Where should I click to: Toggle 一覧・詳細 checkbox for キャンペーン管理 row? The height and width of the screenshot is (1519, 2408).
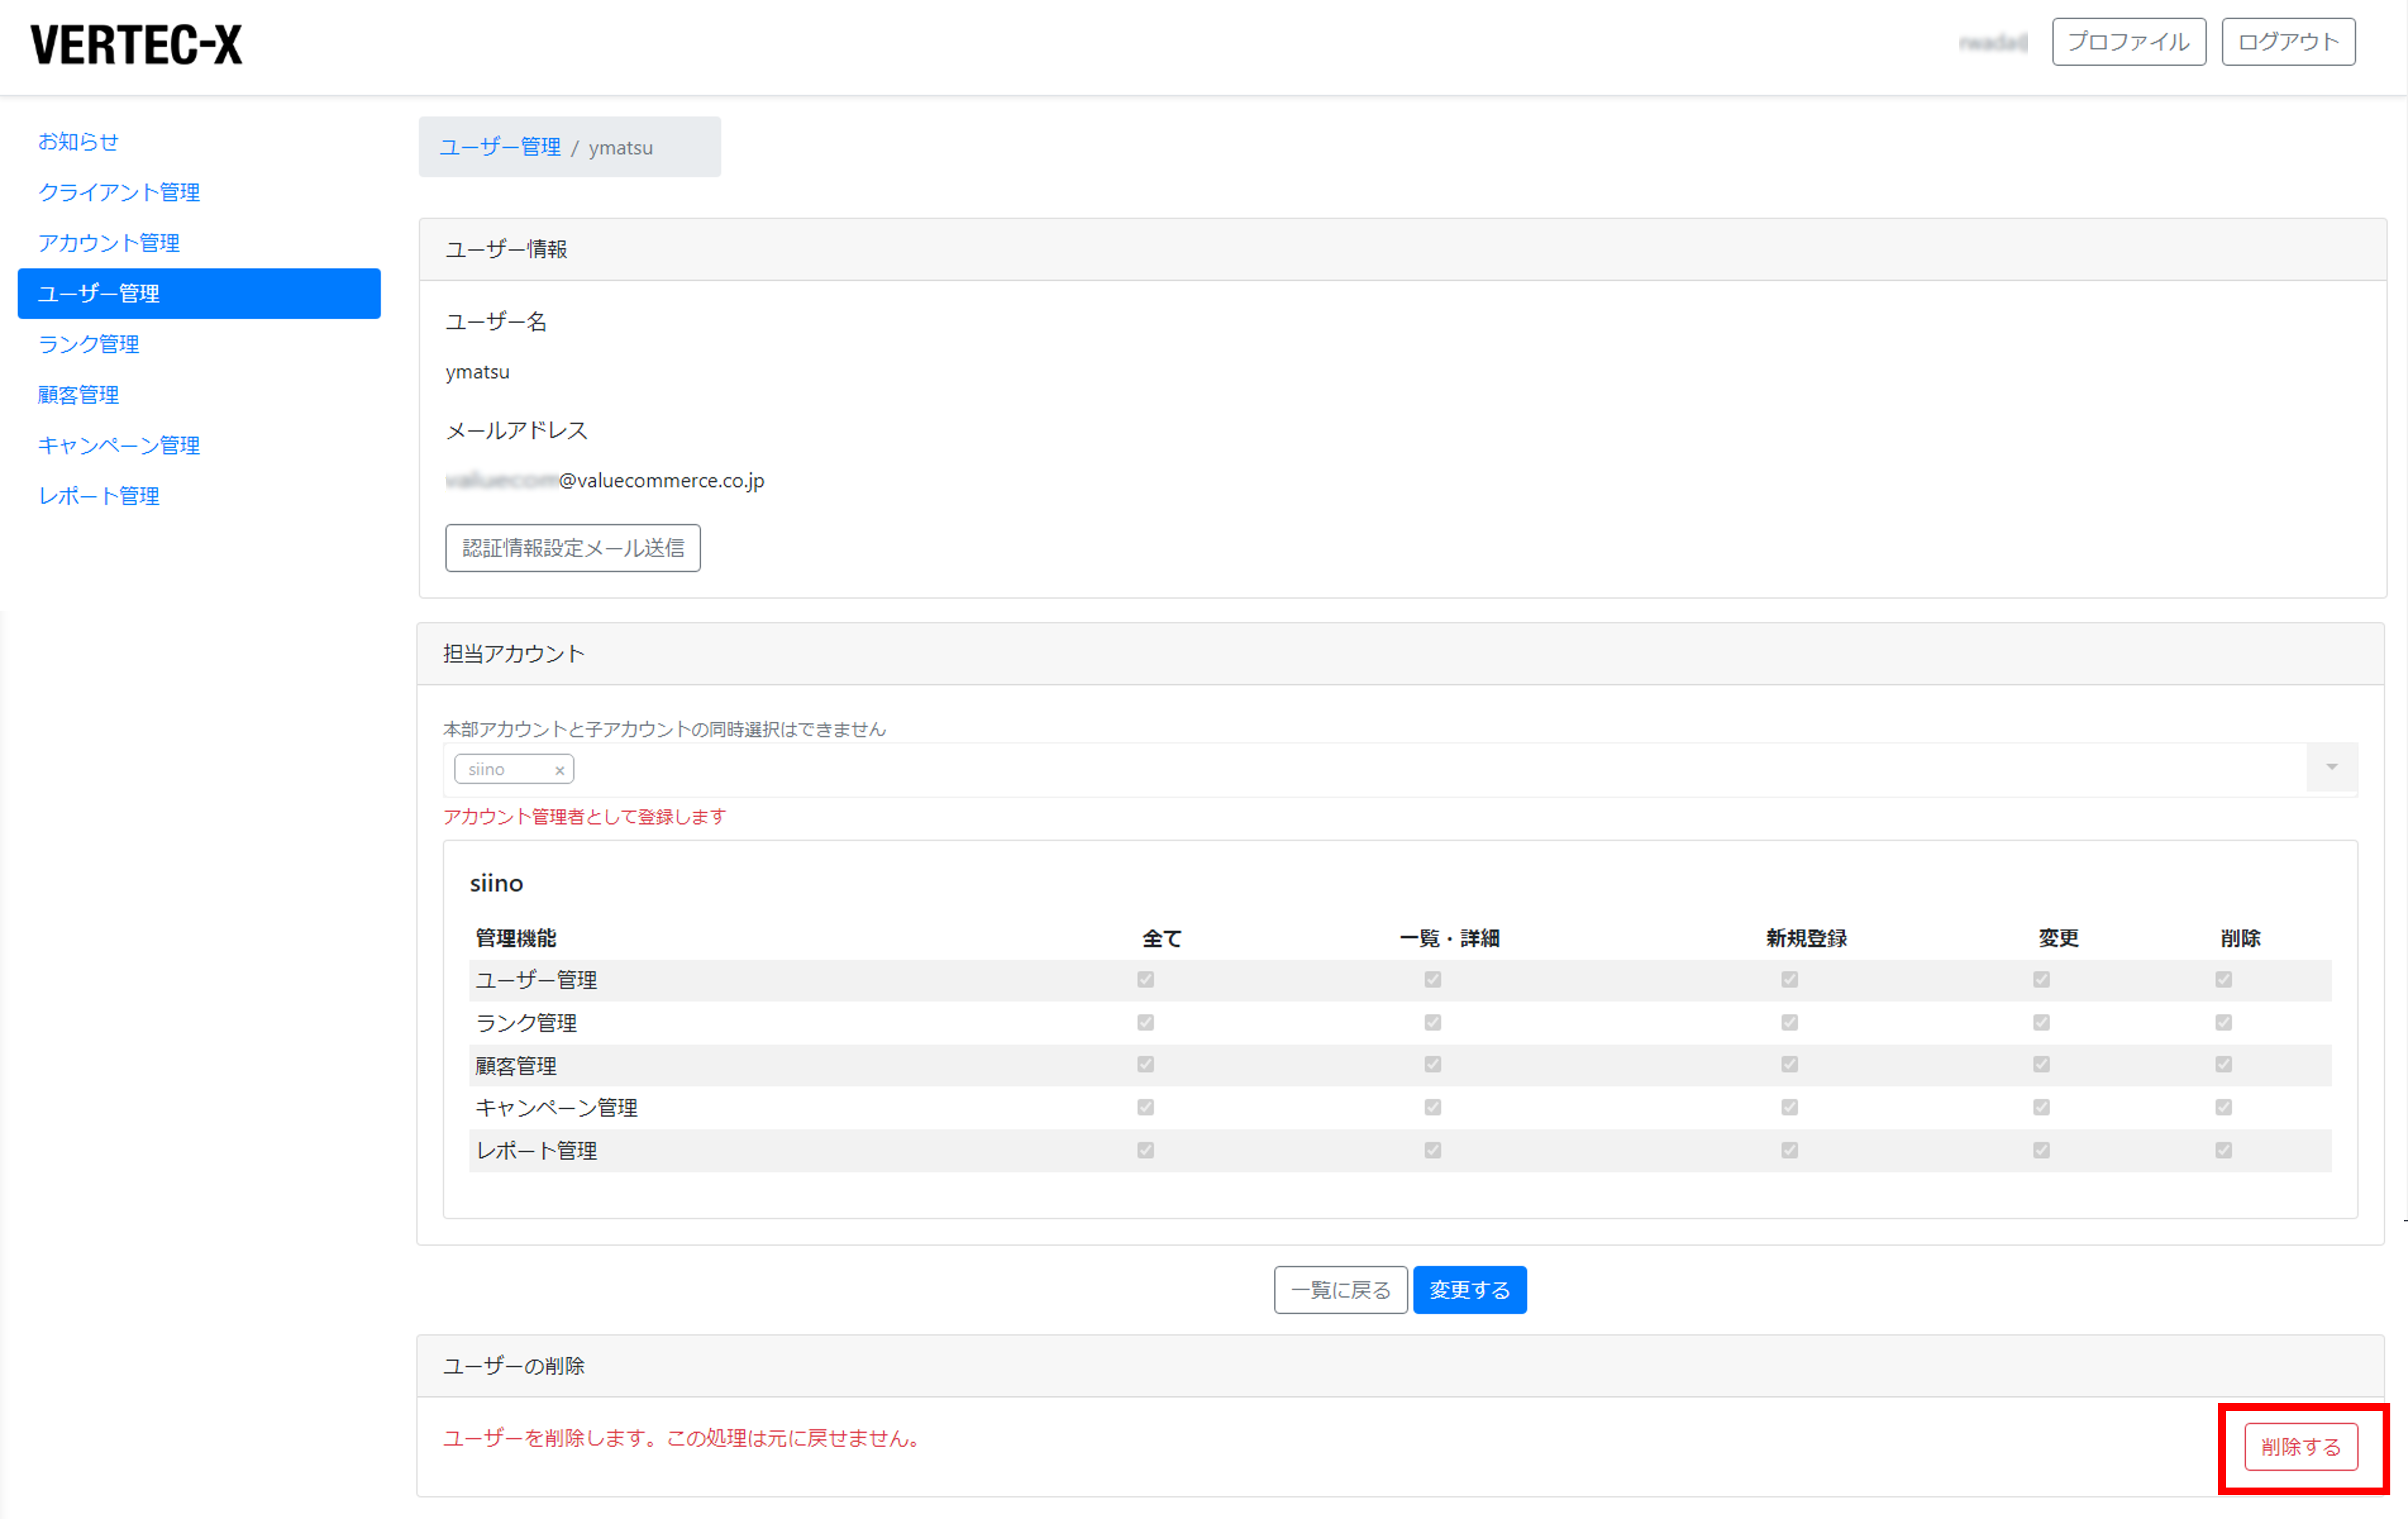coord(1432,1107)
